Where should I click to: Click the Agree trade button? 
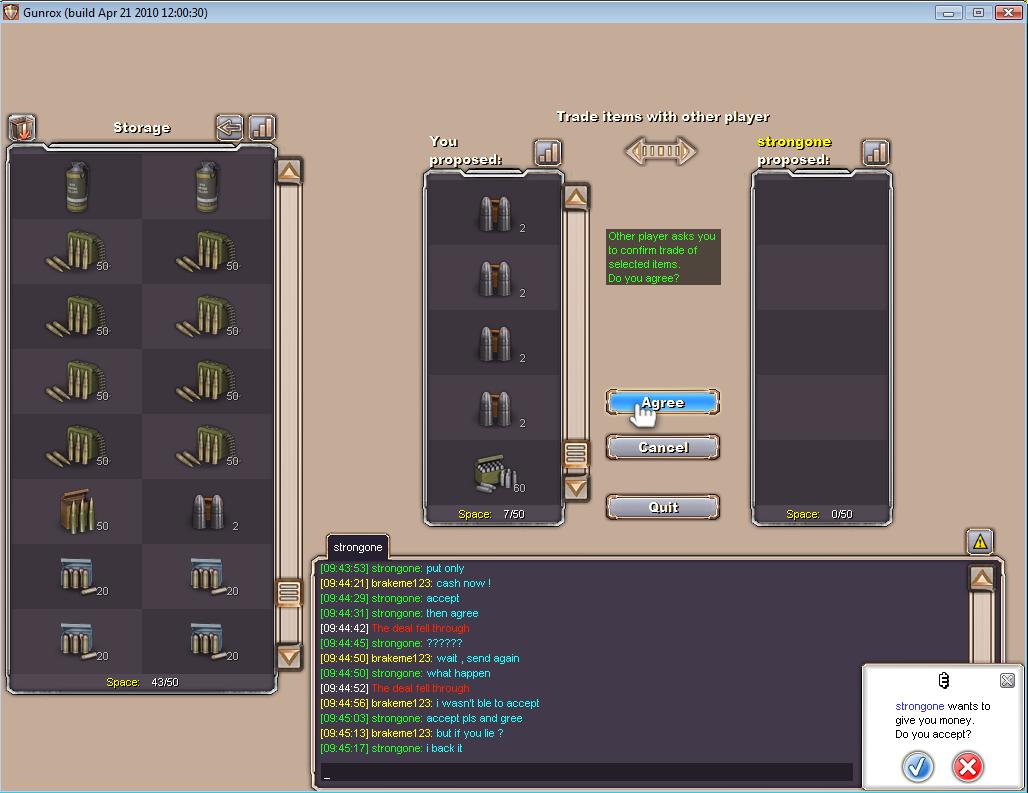click(662, 402)
